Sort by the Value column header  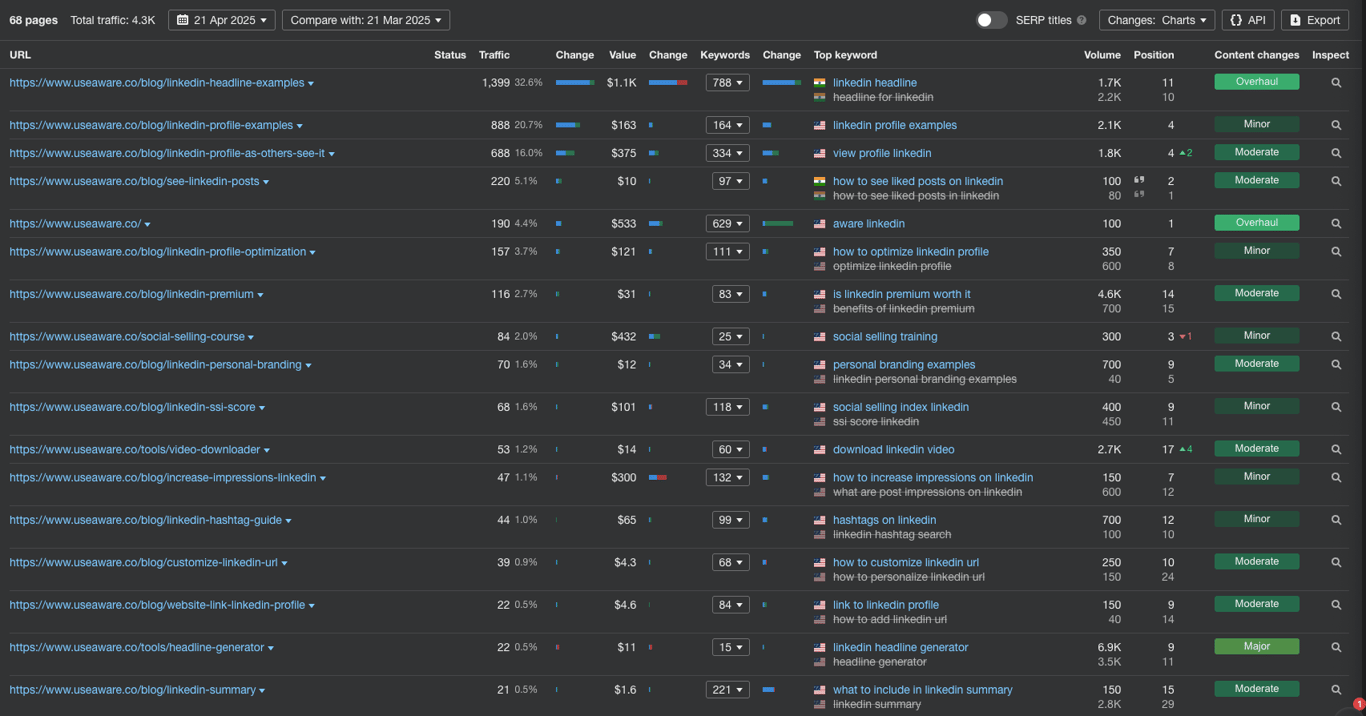(622, 55)
